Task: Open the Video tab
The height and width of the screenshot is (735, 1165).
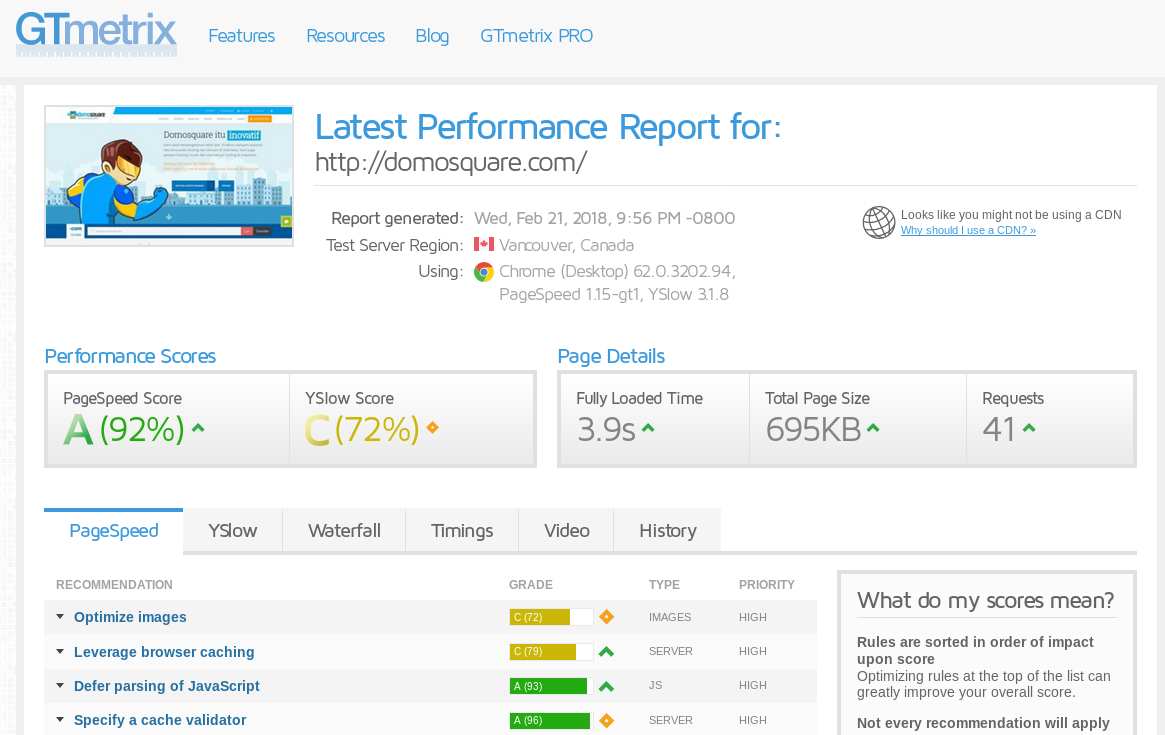Action: (566, 531)
